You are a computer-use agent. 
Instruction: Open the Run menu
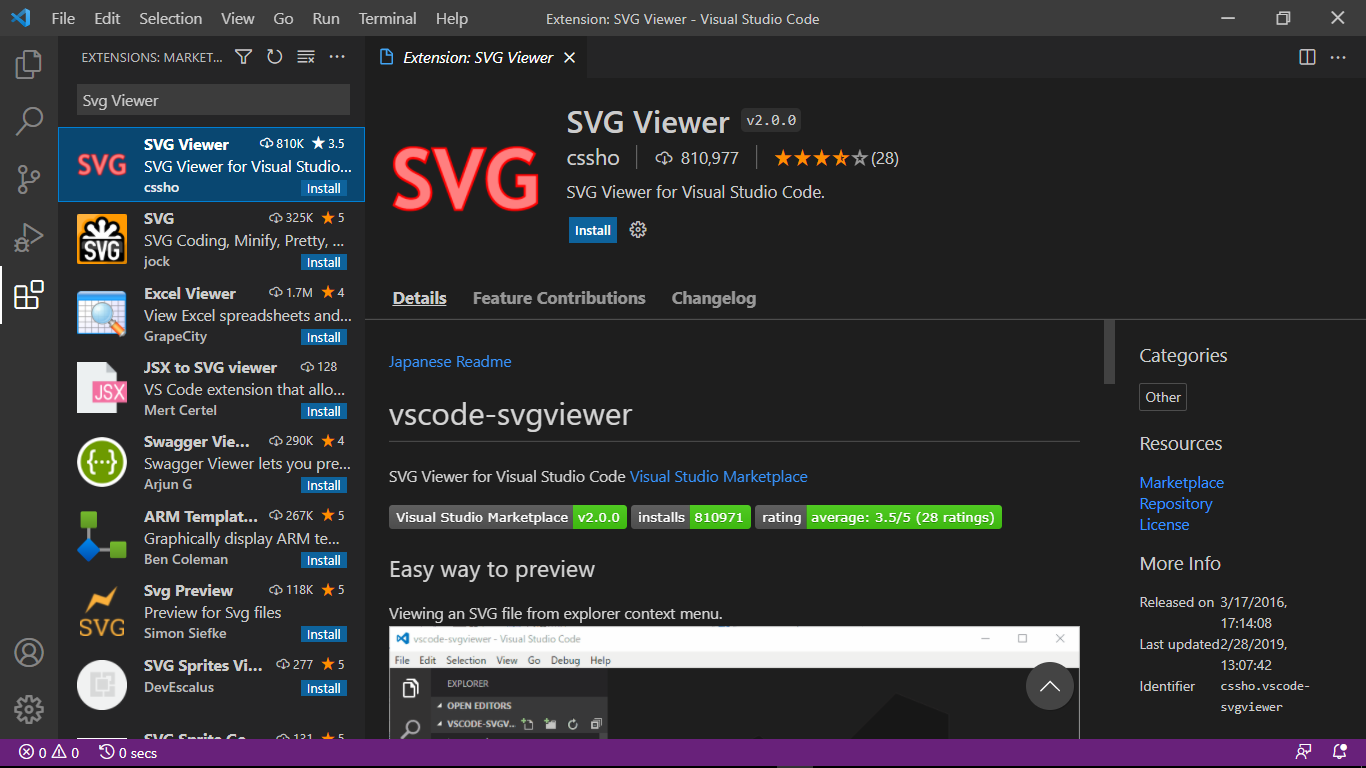coord(326,18)
